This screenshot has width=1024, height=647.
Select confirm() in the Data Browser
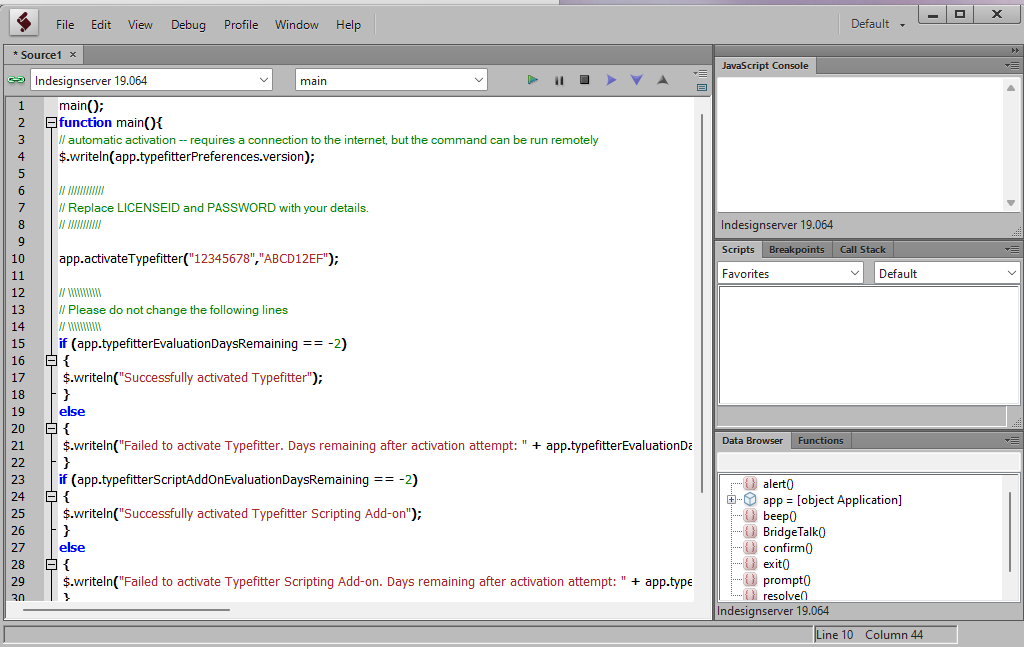tap(788, 548)
